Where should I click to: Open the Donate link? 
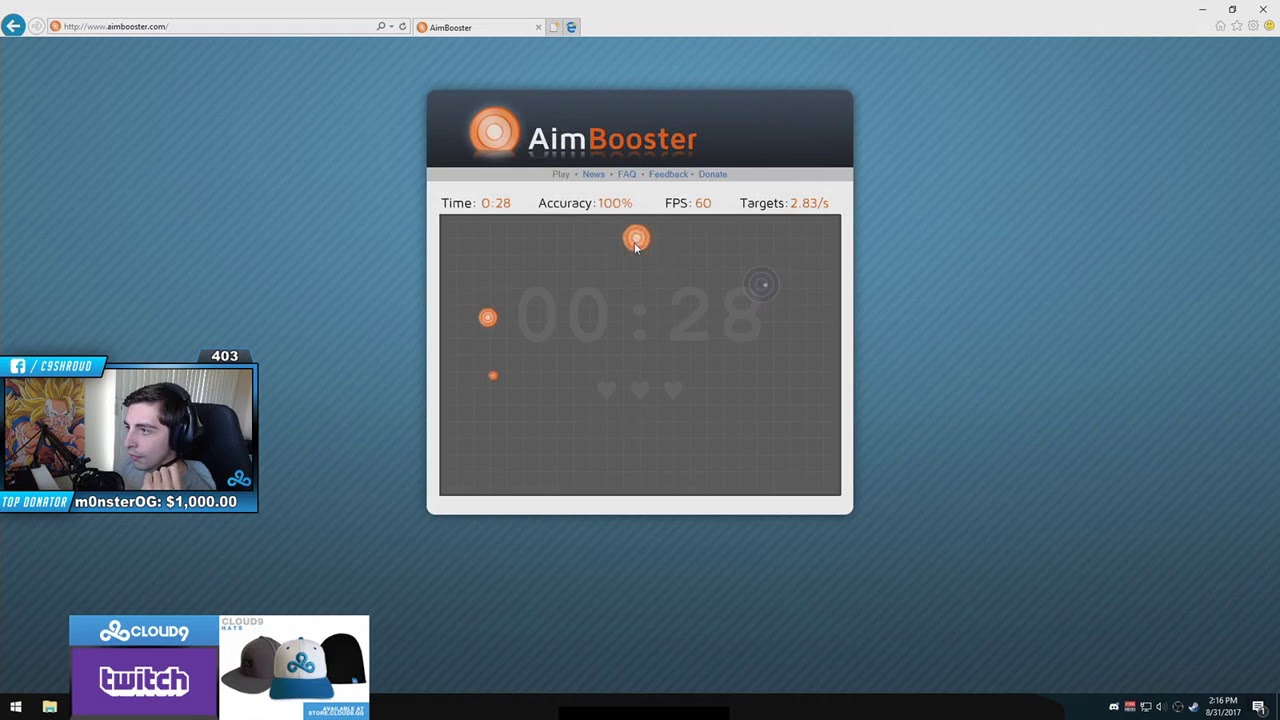point(713,174)
